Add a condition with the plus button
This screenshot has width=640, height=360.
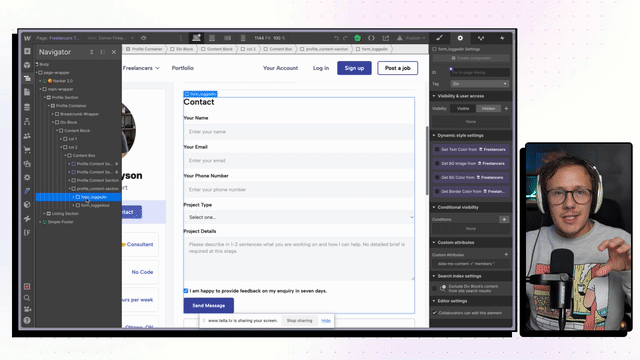click(x=504, y=220)
